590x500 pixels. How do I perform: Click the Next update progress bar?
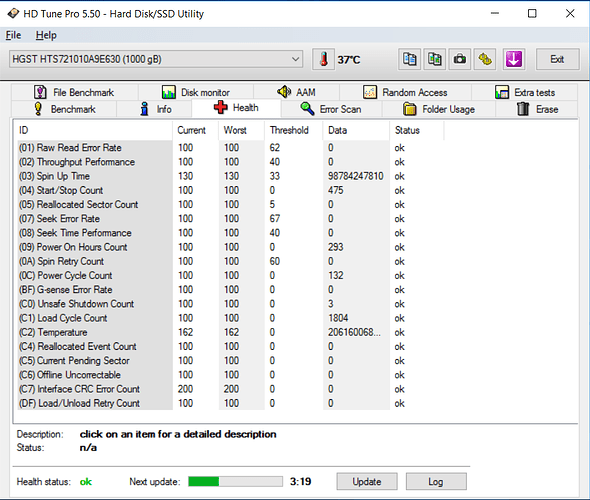tap(236, 482)
